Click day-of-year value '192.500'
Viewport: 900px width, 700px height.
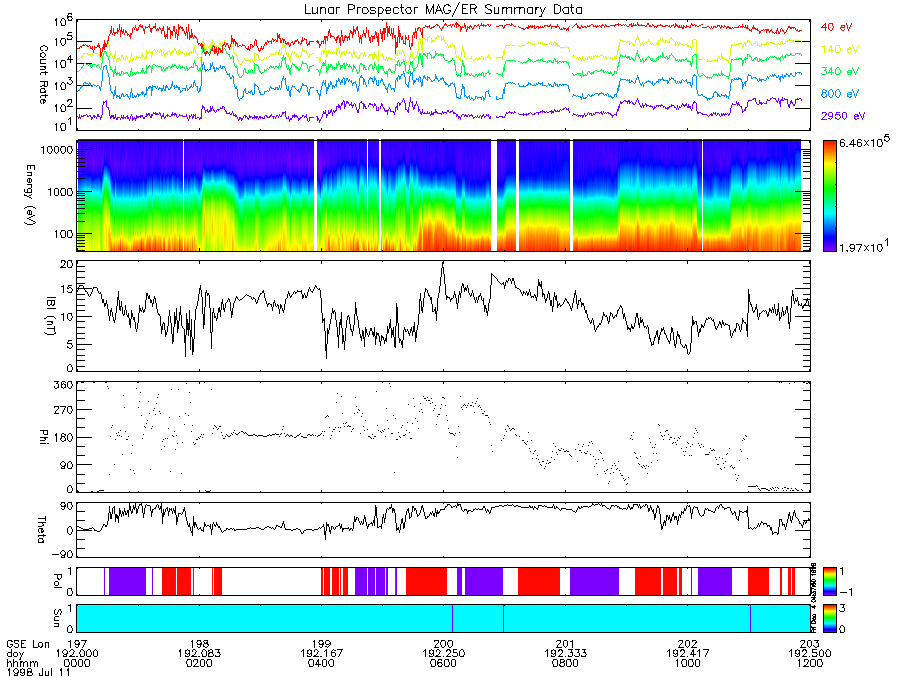(810, 654)
